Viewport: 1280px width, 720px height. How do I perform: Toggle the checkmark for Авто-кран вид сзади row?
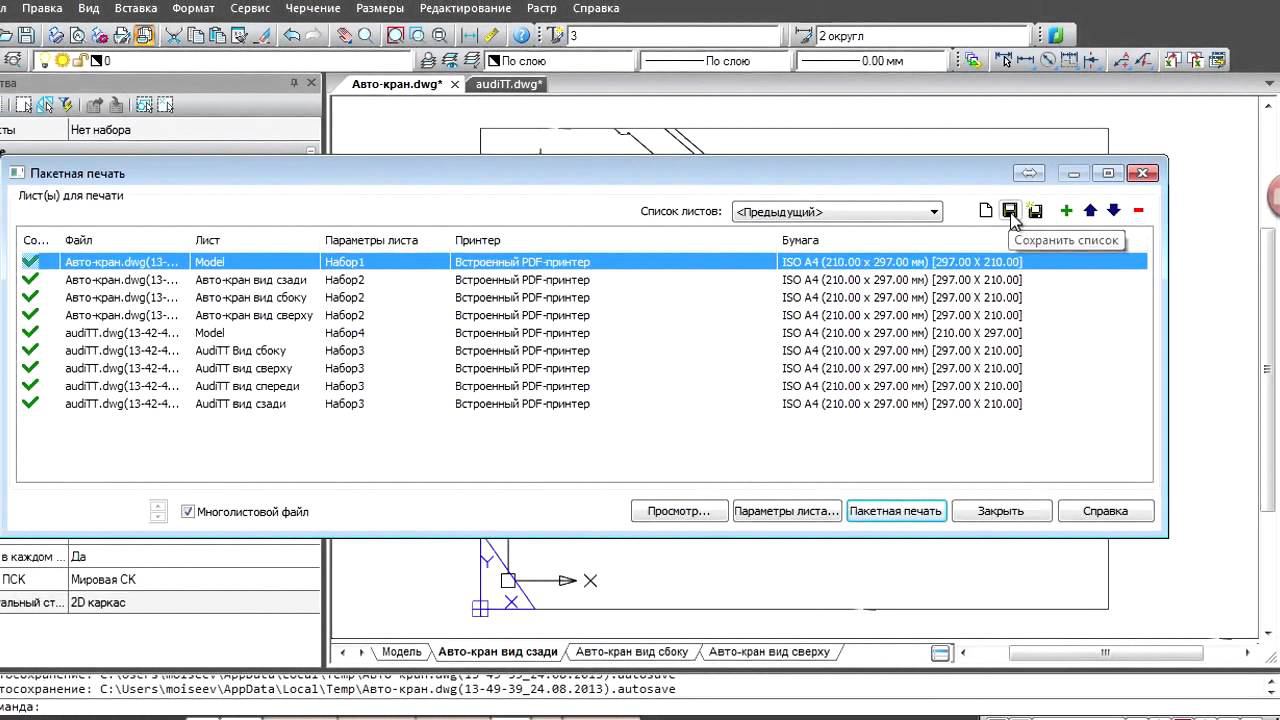tap(31, 280)
